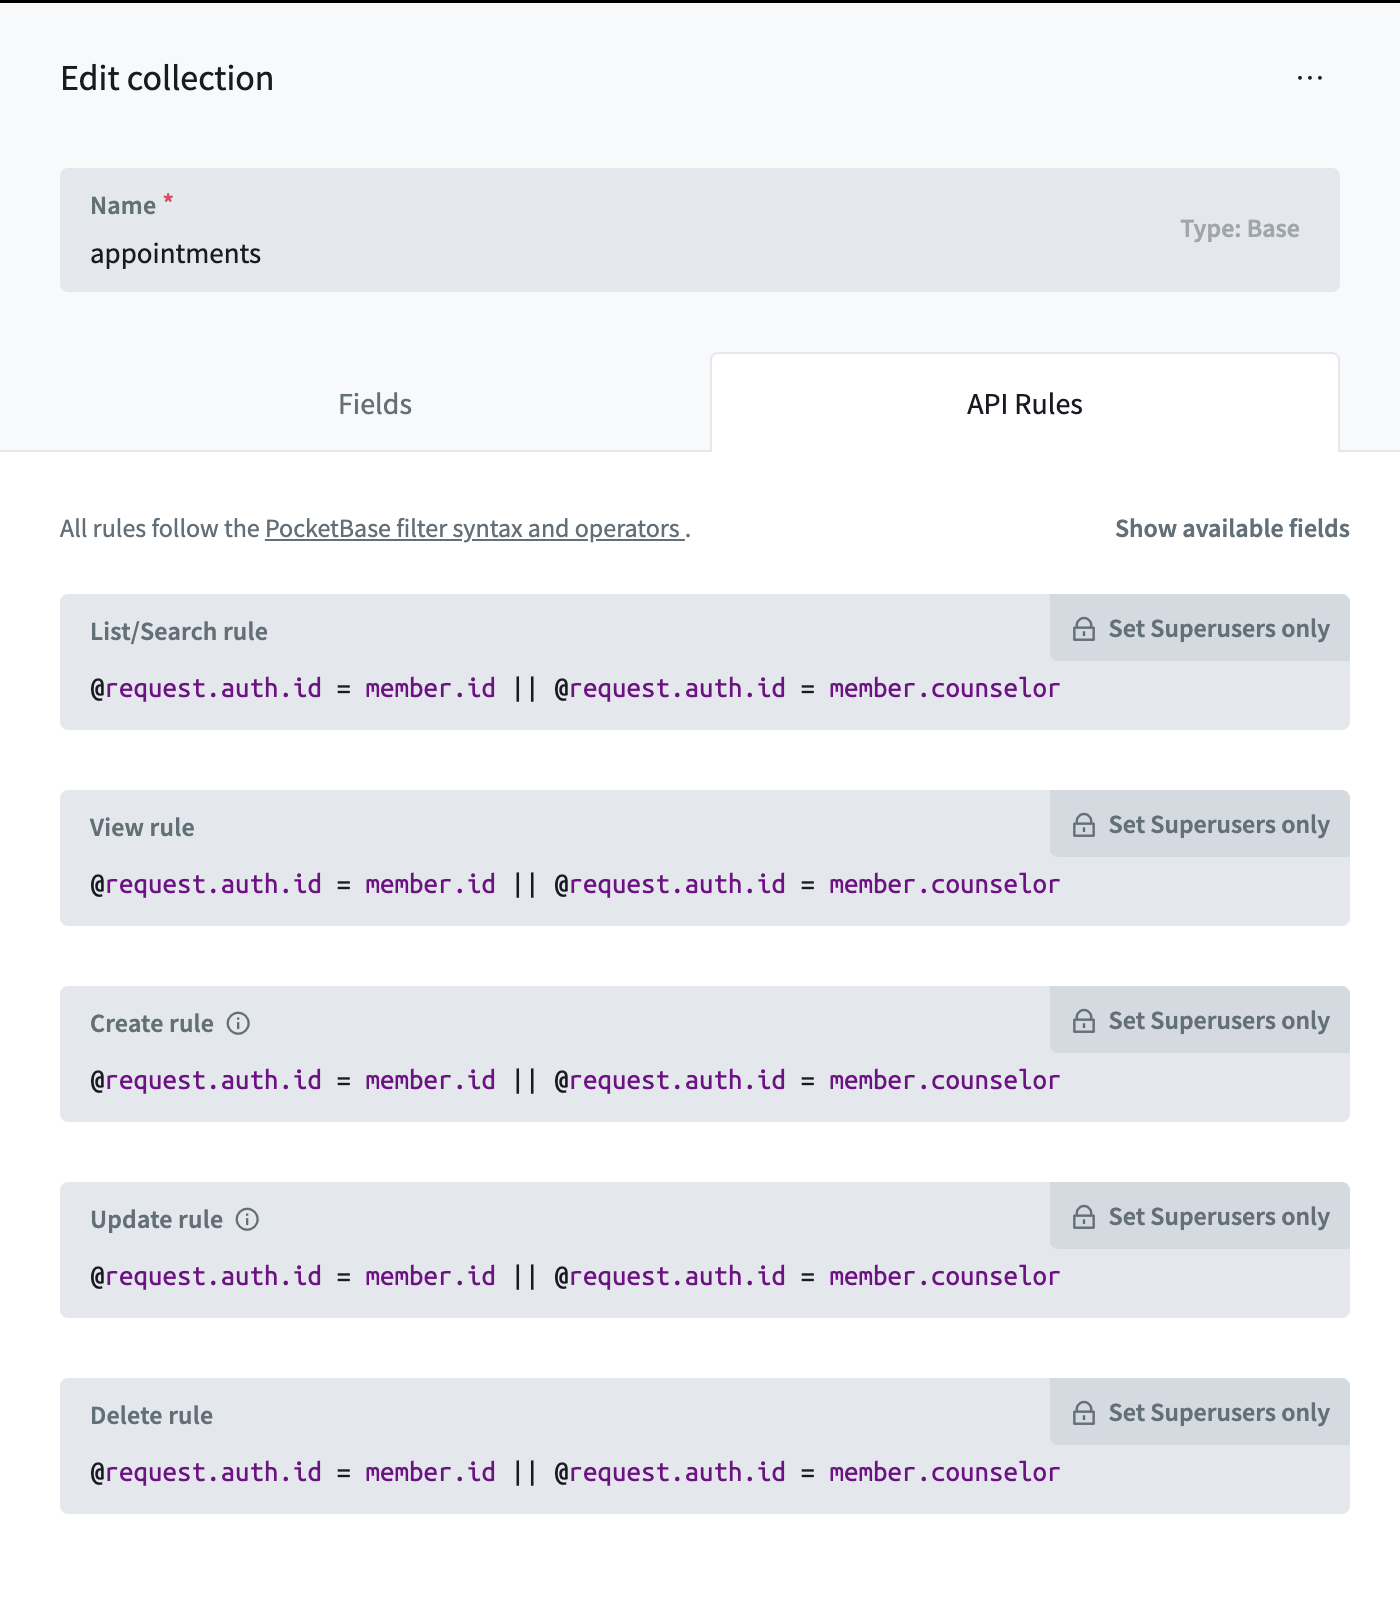The height and width of the screenshot is (1606, 1400).
Task: Click the collection Name input field
Action: coord(700,230)
